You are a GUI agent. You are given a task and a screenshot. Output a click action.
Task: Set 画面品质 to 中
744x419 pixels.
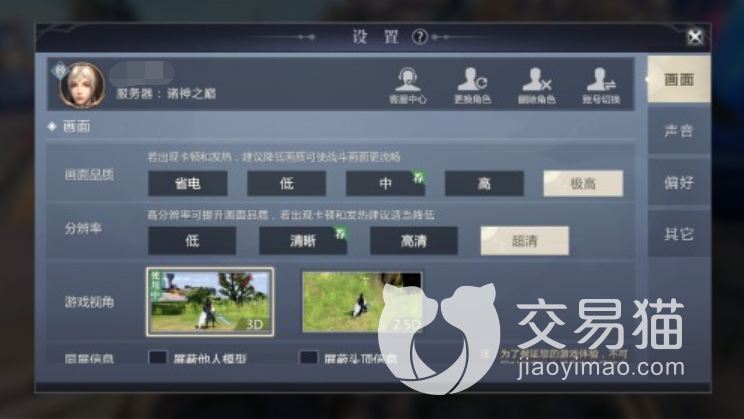(x=385, y=184)
